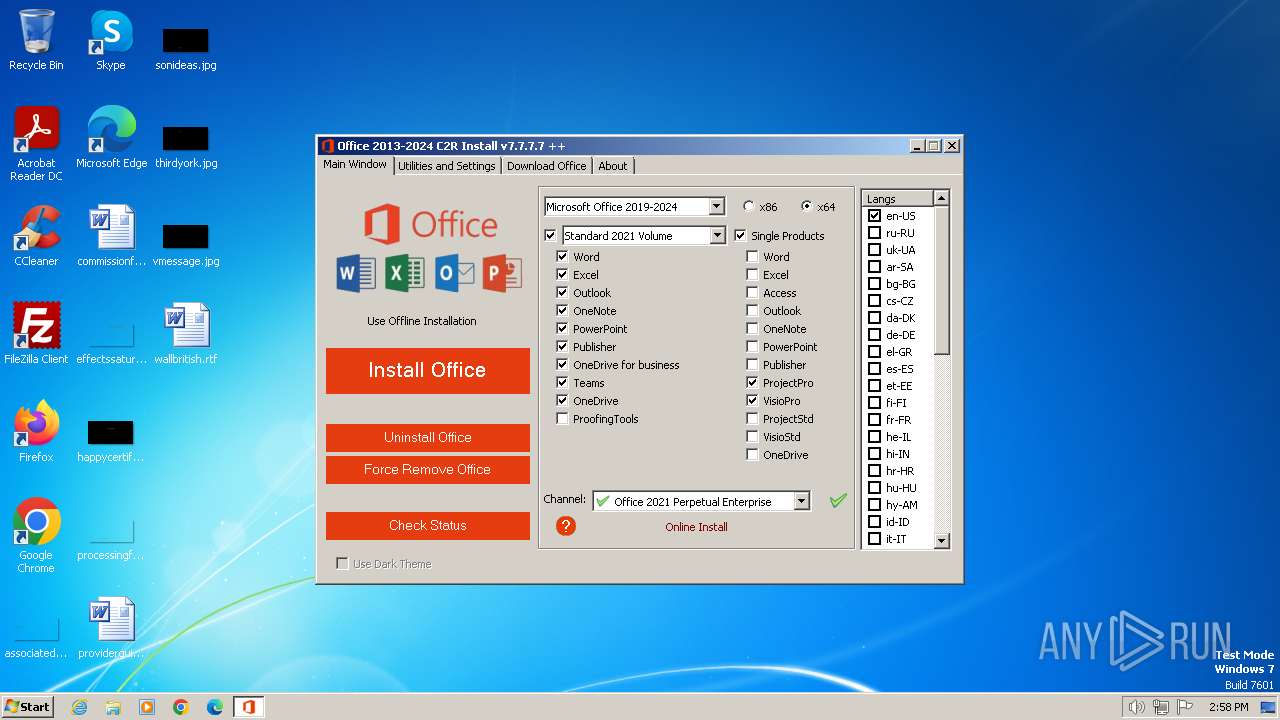Check the ProjectStd single product
Screen dimensions: 1280x720
pyautogui.click(x=752, y=418)
